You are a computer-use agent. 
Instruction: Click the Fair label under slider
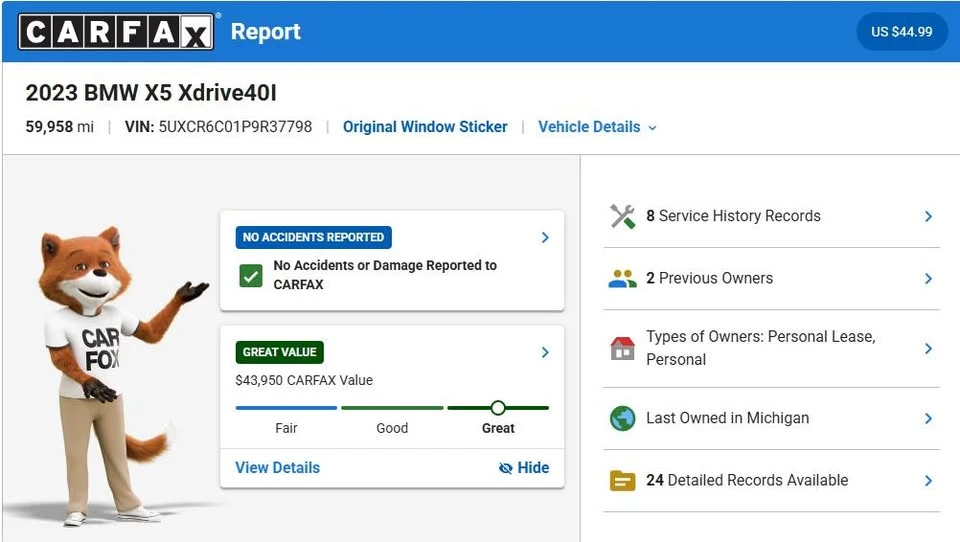click(x=286, y=428)
